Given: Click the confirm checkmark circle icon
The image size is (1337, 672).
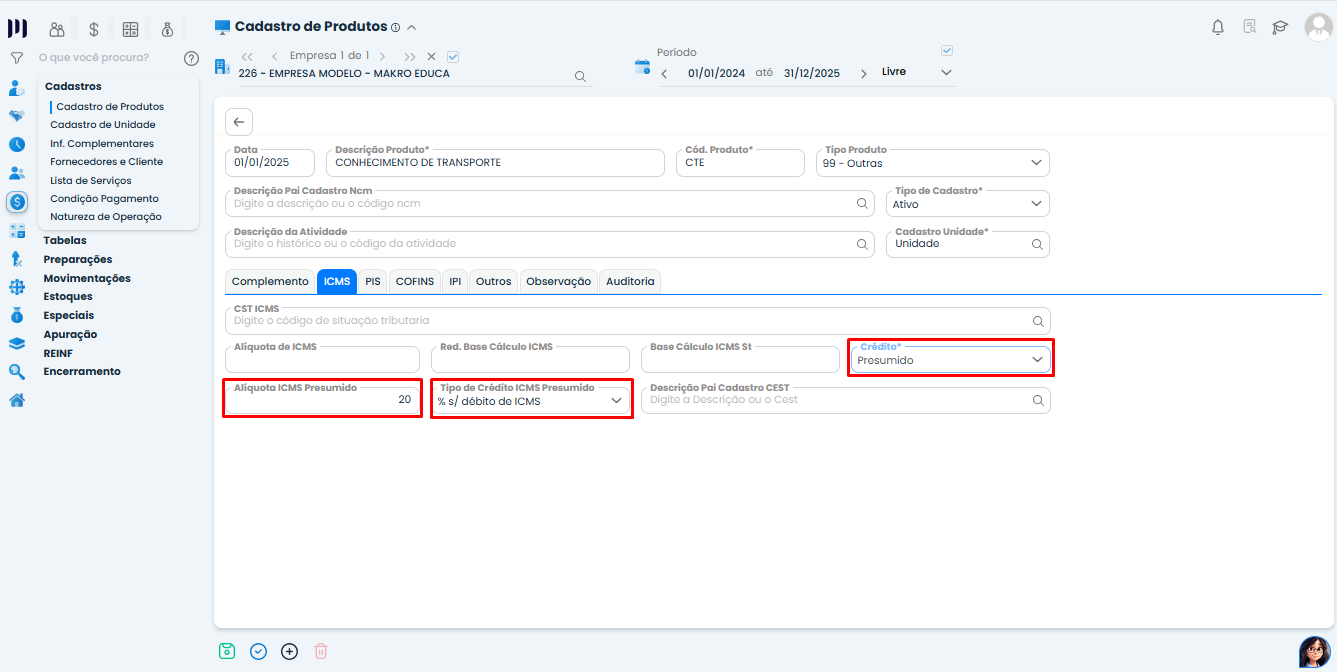Looking at the screenshot, I should (x=258, y=651).
